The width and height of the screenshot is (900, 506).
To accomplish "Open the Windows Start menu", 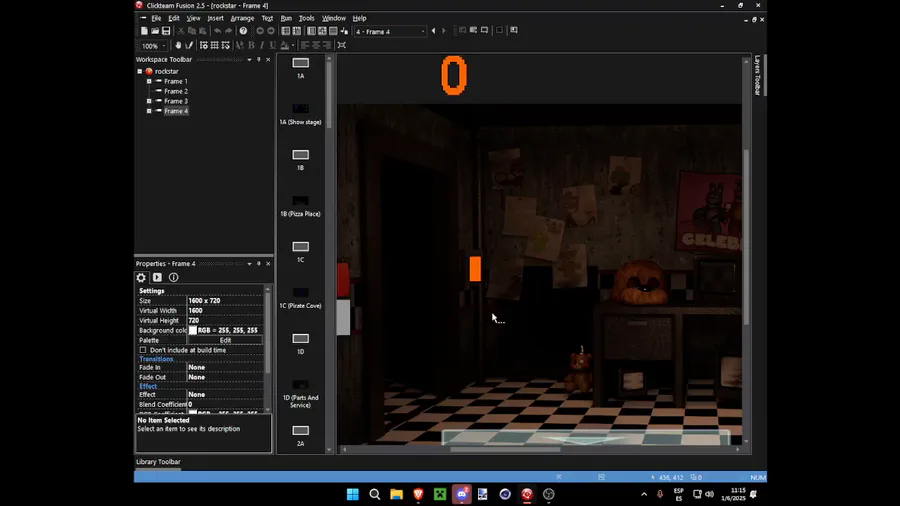I will click(x=352, y=495).
